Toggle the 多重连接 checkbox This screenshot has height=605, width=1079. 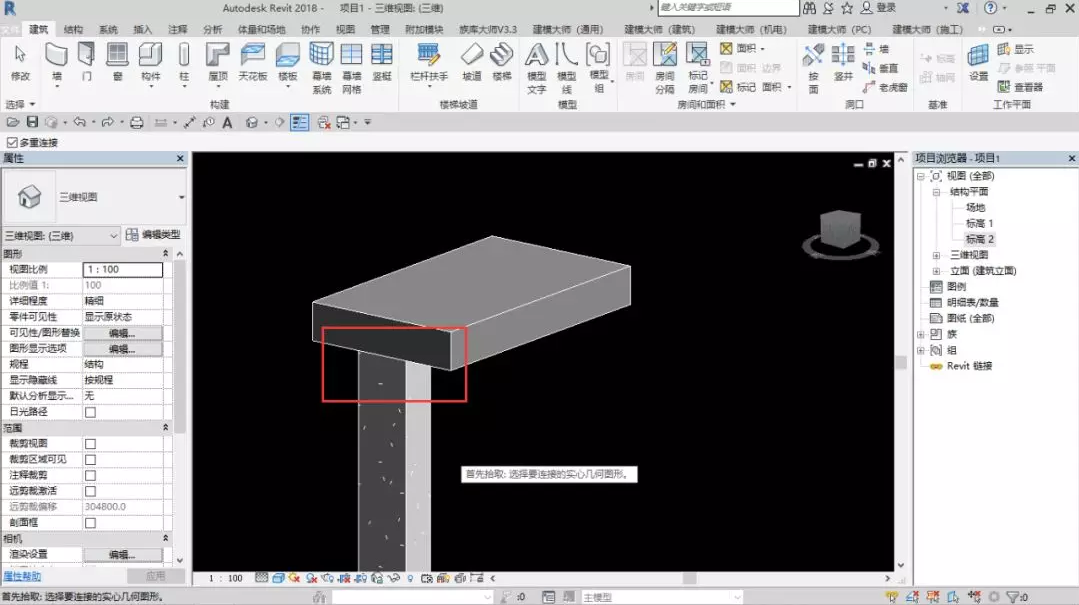(x=12, y=143)
